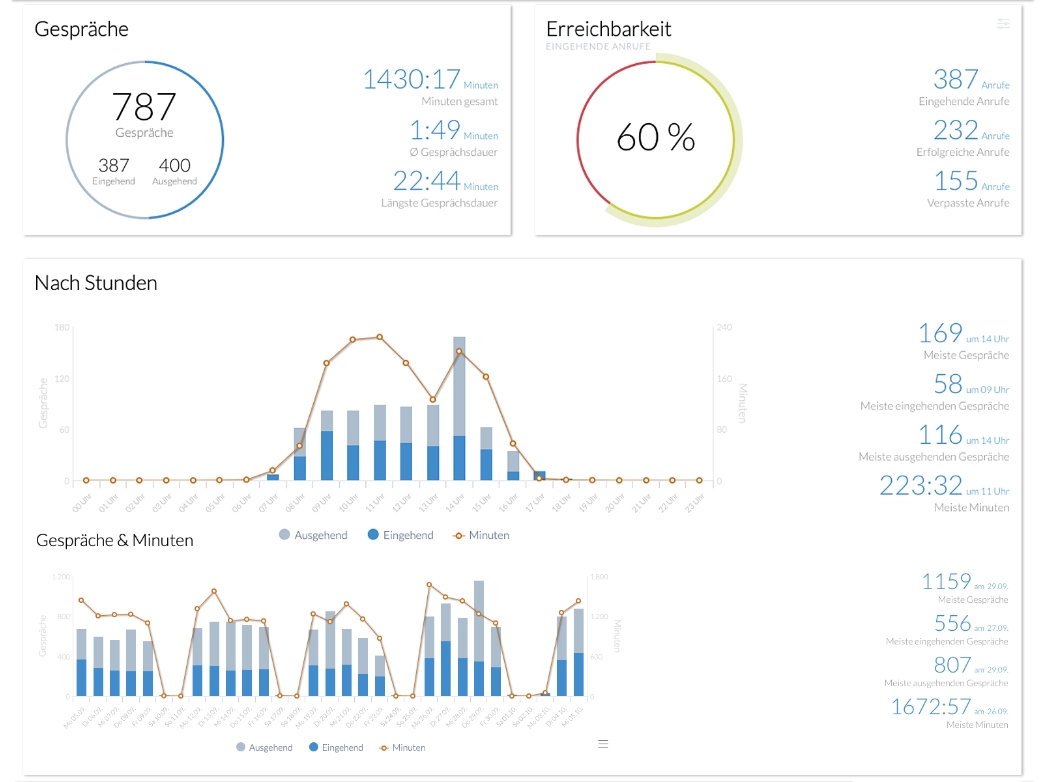Open the settings sliders icon in the Erreichbarkeit card
The image size is (1042, 782).
pos(1003,24)
